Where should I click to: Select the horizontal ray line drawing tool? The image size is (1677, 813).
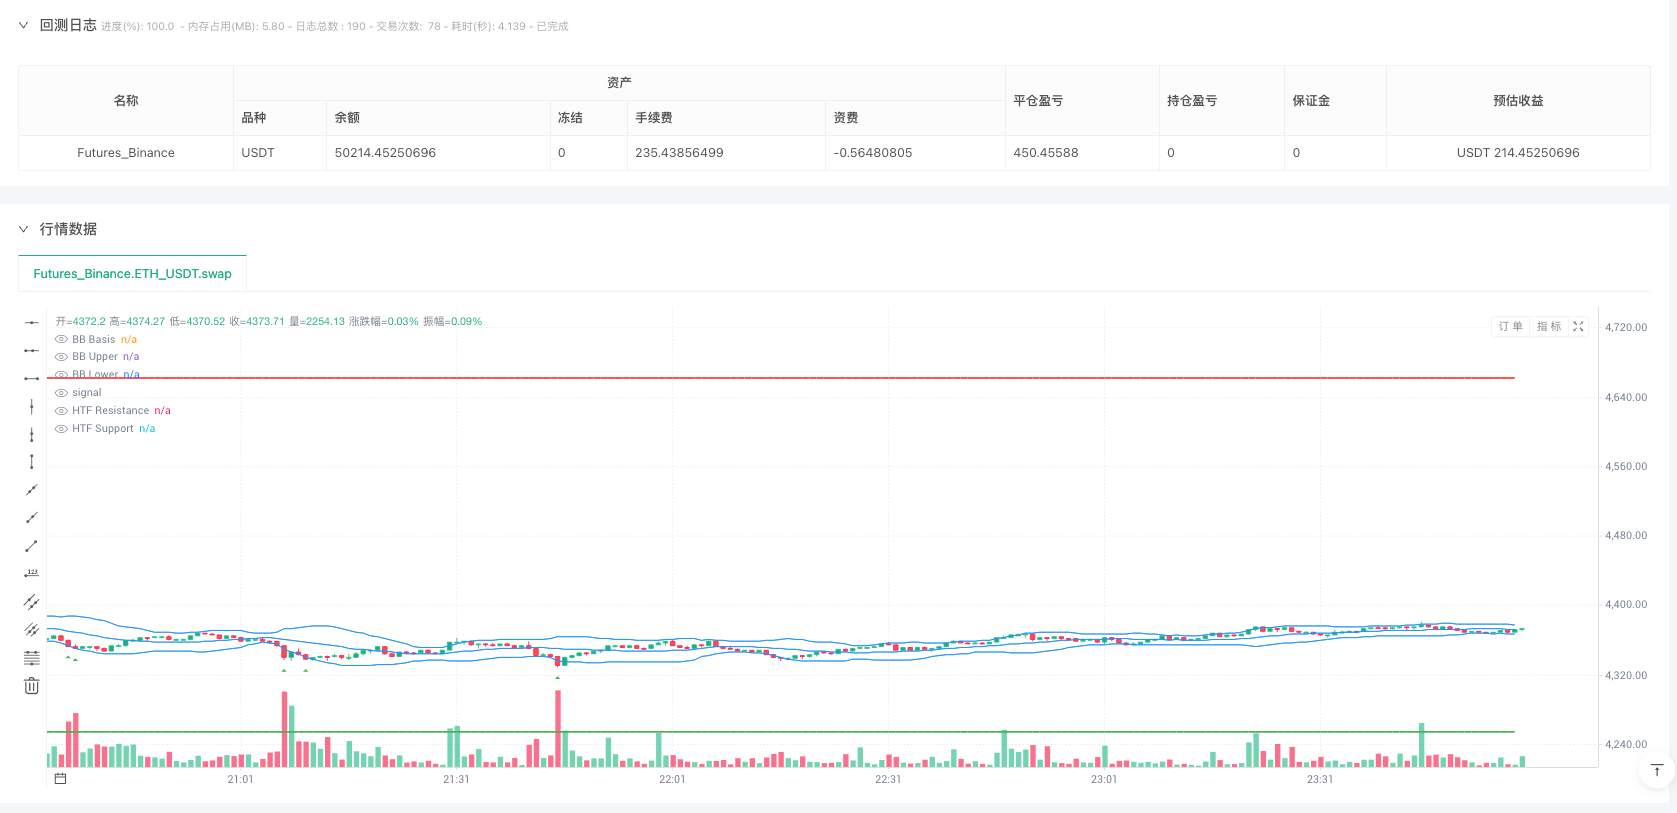[32, 350]
